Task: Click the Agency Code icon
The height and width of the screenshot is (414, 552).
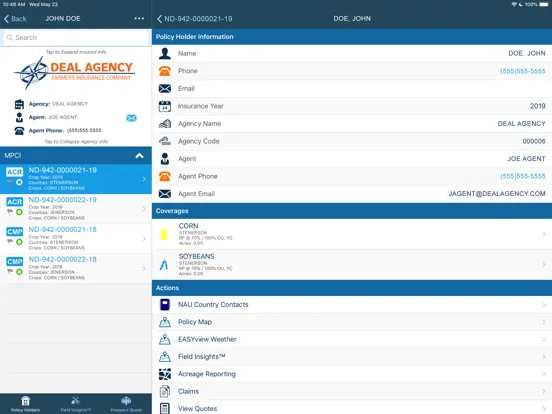Action: [x=165, y=141]
